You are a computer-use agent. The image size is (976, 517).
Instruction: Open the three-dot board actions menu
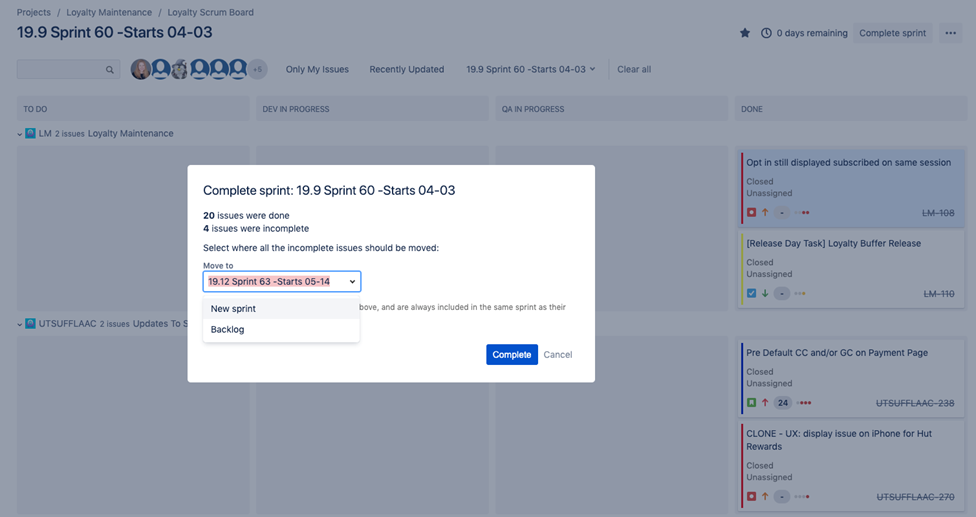click(950, 33)
